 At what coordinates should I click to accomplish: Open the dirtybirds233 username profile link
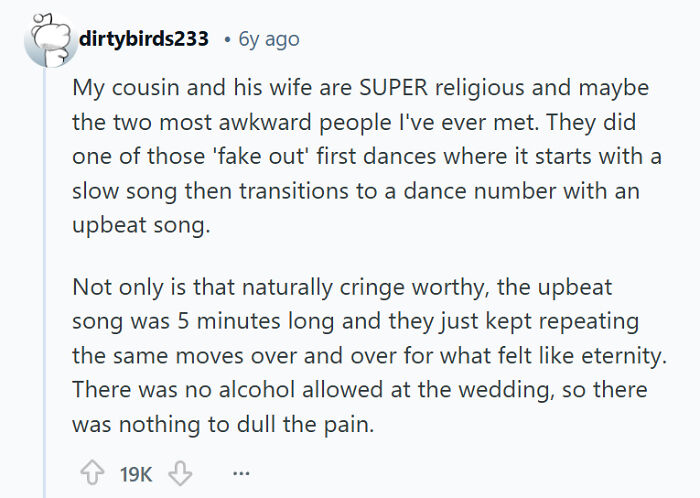[x=143, y=39]
